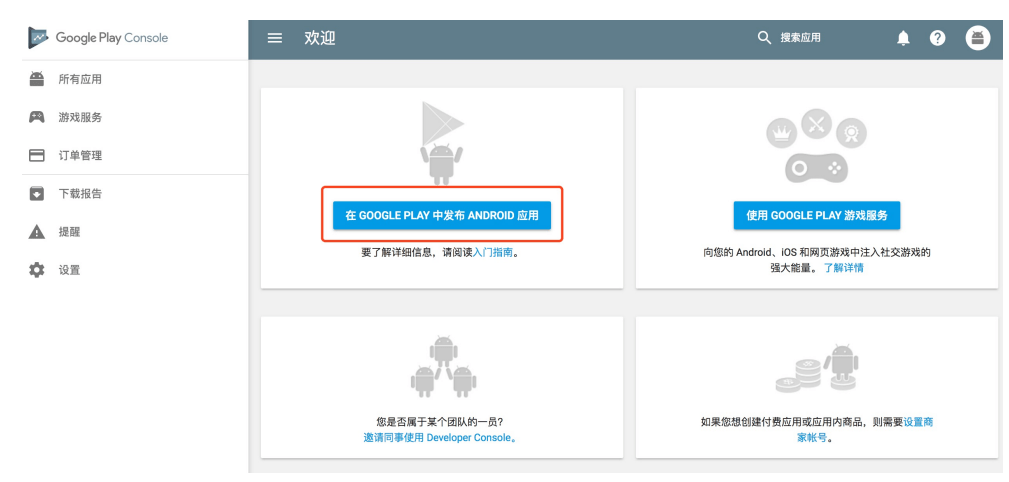Click the 欢迎 page title
Screen dimensions: 1009x482
pos(320,38)
